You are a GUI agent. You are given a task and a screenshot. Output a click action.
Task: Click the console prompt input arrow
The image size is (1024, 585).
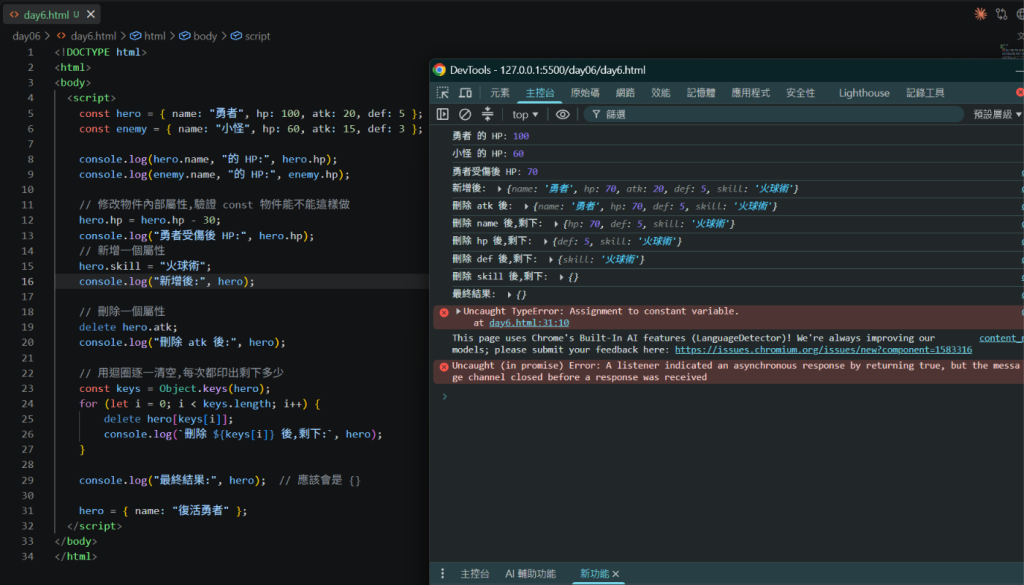tap(445, 396)
